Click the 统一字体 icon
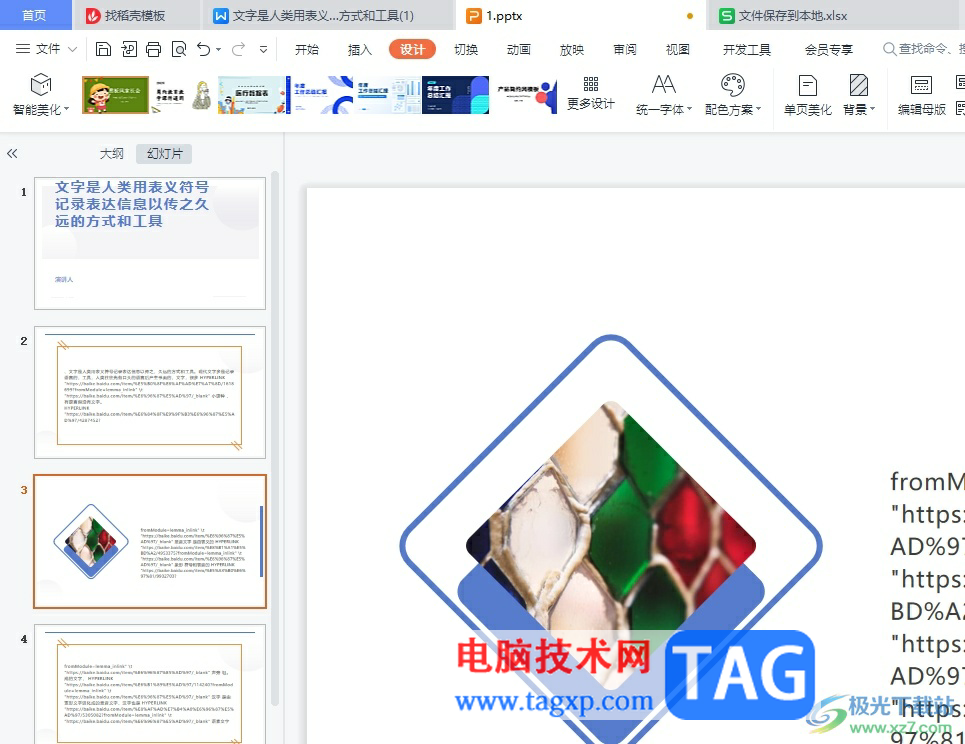This screenshot has width=965, height=744. 663,84
